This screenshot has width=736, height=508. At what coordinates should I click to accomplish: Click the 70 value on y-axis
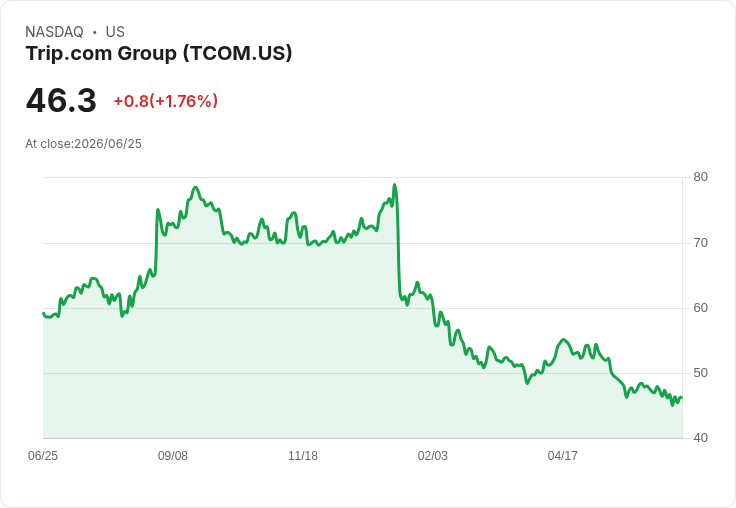(x=700, y=243)
